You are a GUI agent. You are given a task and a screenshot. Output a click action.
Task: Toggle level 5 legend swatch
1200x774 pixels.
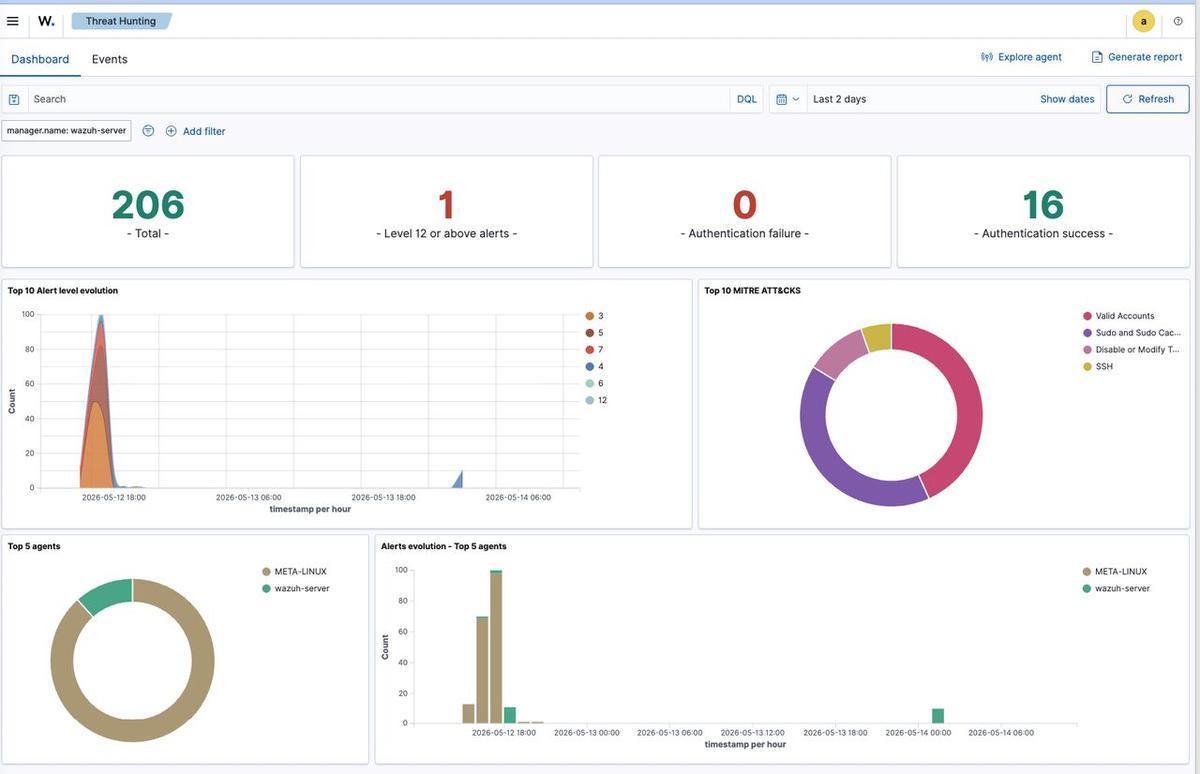[590, 333]
